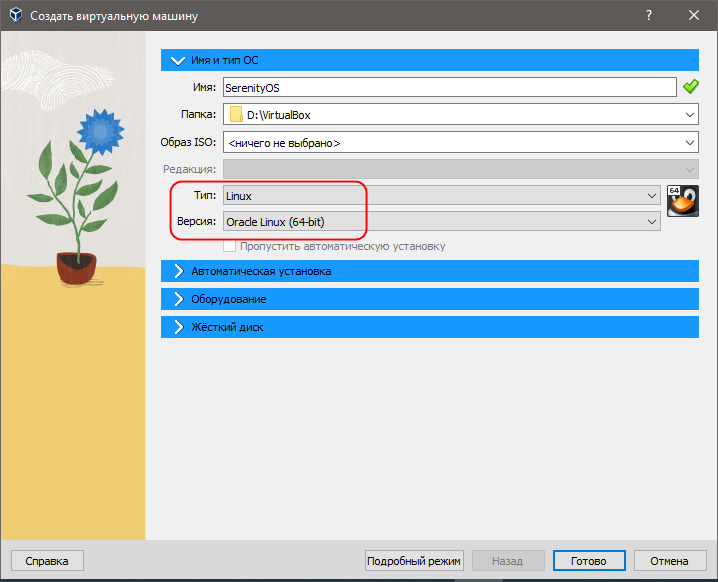Click the 'Имя:' label text
718x582 pixels.
click(204, 87)
